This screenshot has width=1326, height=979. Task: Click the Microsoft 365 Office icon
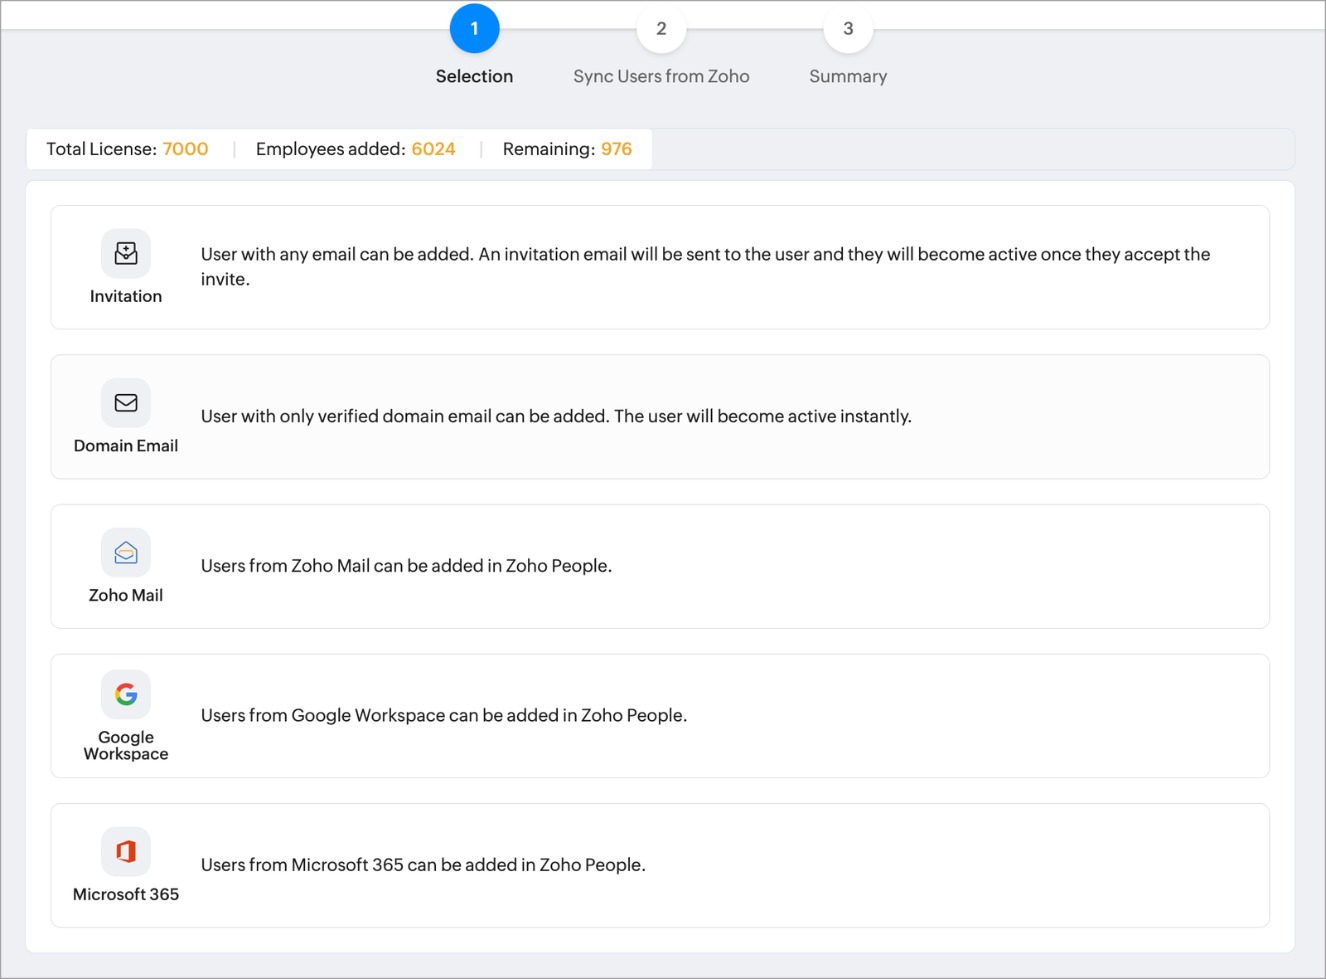126,851
